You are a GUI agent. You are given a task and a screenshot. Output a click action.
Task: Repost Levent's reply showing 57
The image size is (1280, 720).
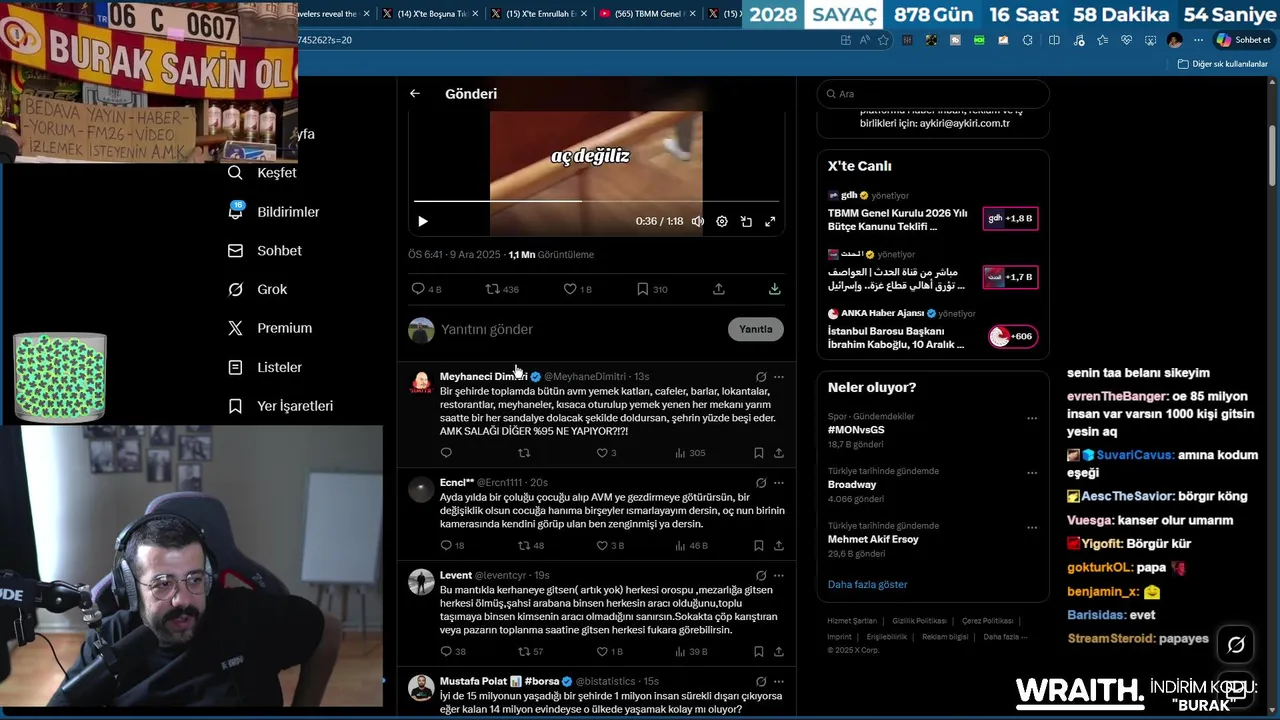click(x=530, y=652)
